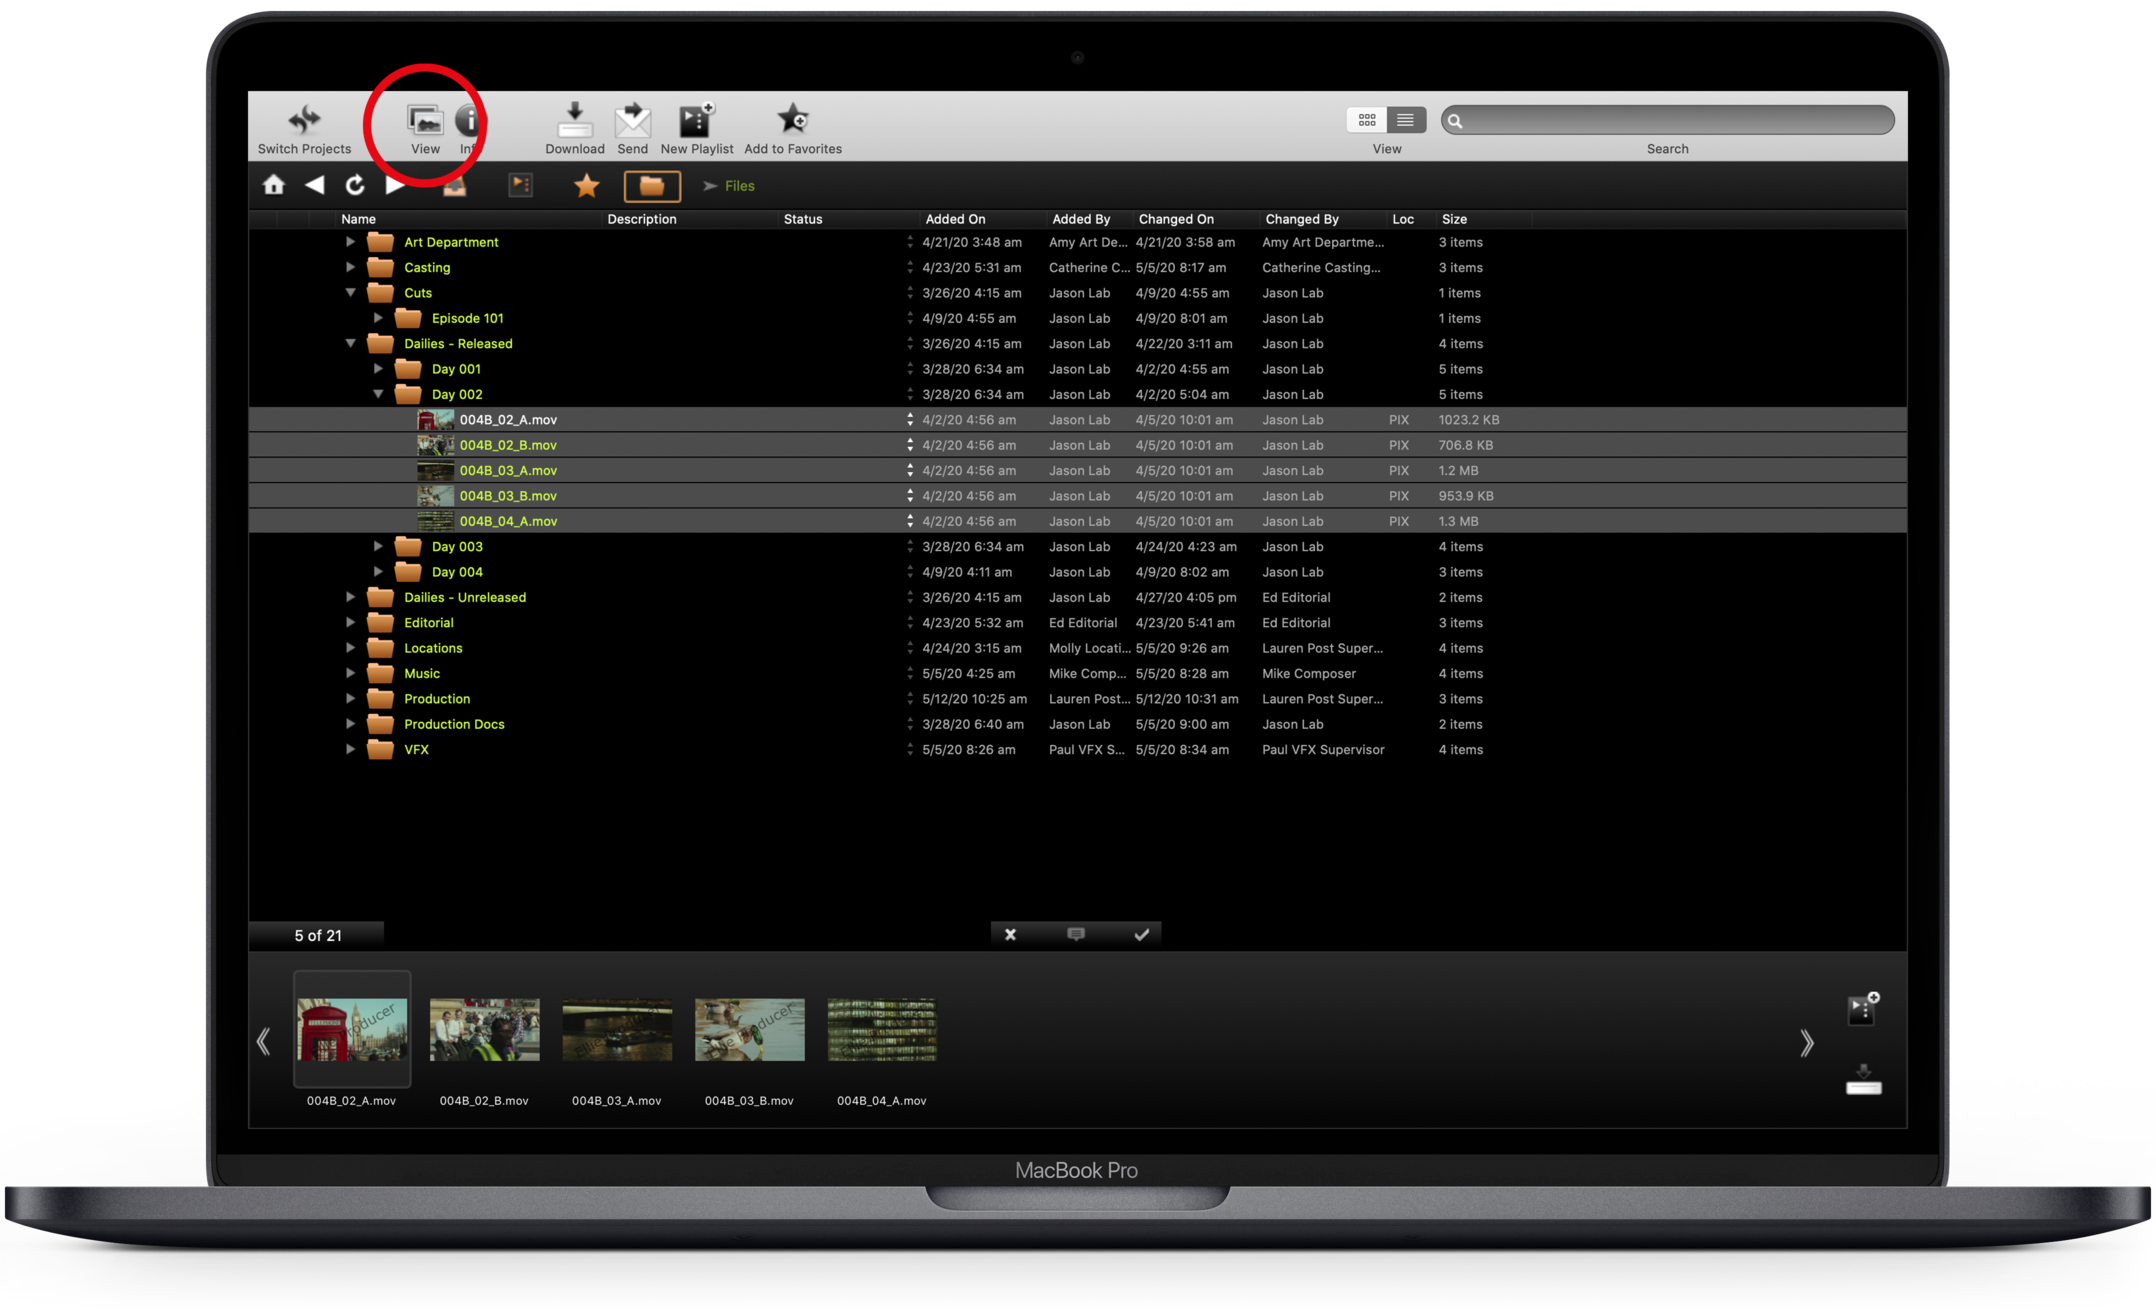Sort by the Size column header
This screenshot has width=2156, height=1310.
[1454, 219]
